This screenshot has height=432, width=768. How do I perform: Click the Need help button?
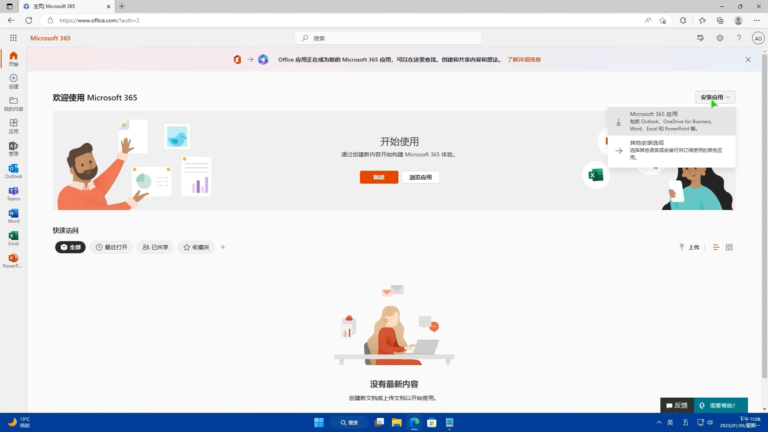tap(720, 406)
